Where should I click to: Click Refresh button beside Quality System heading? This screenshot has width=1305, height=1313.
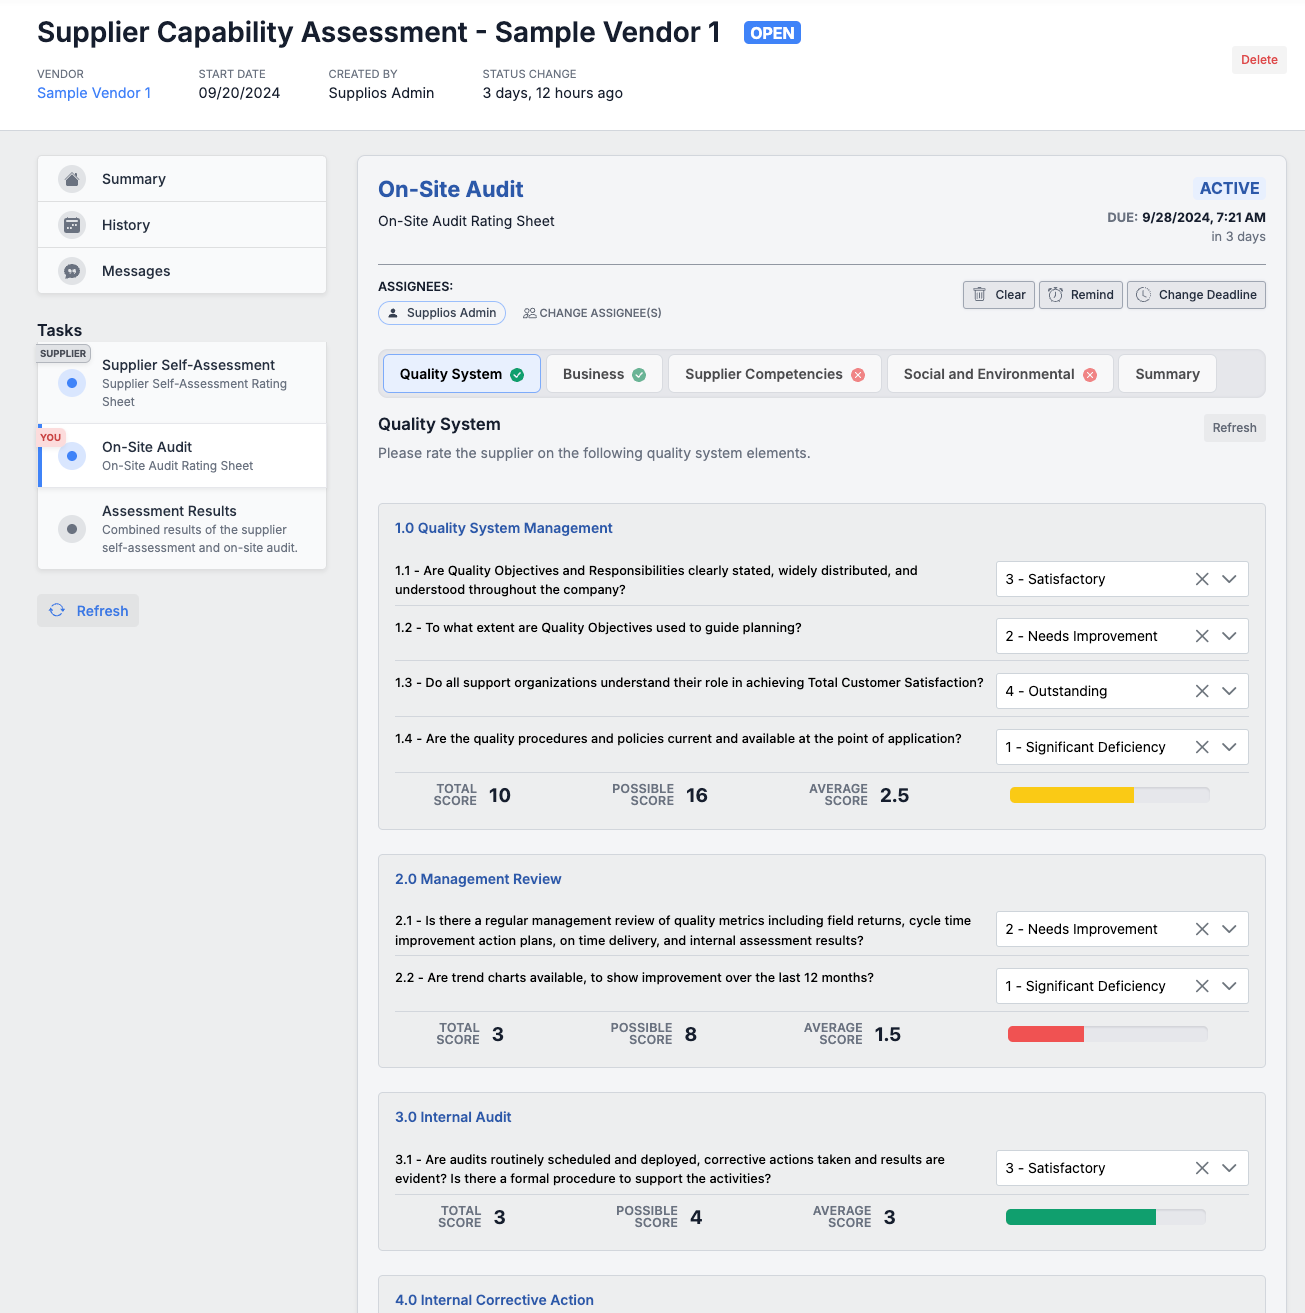(1234, 428)
